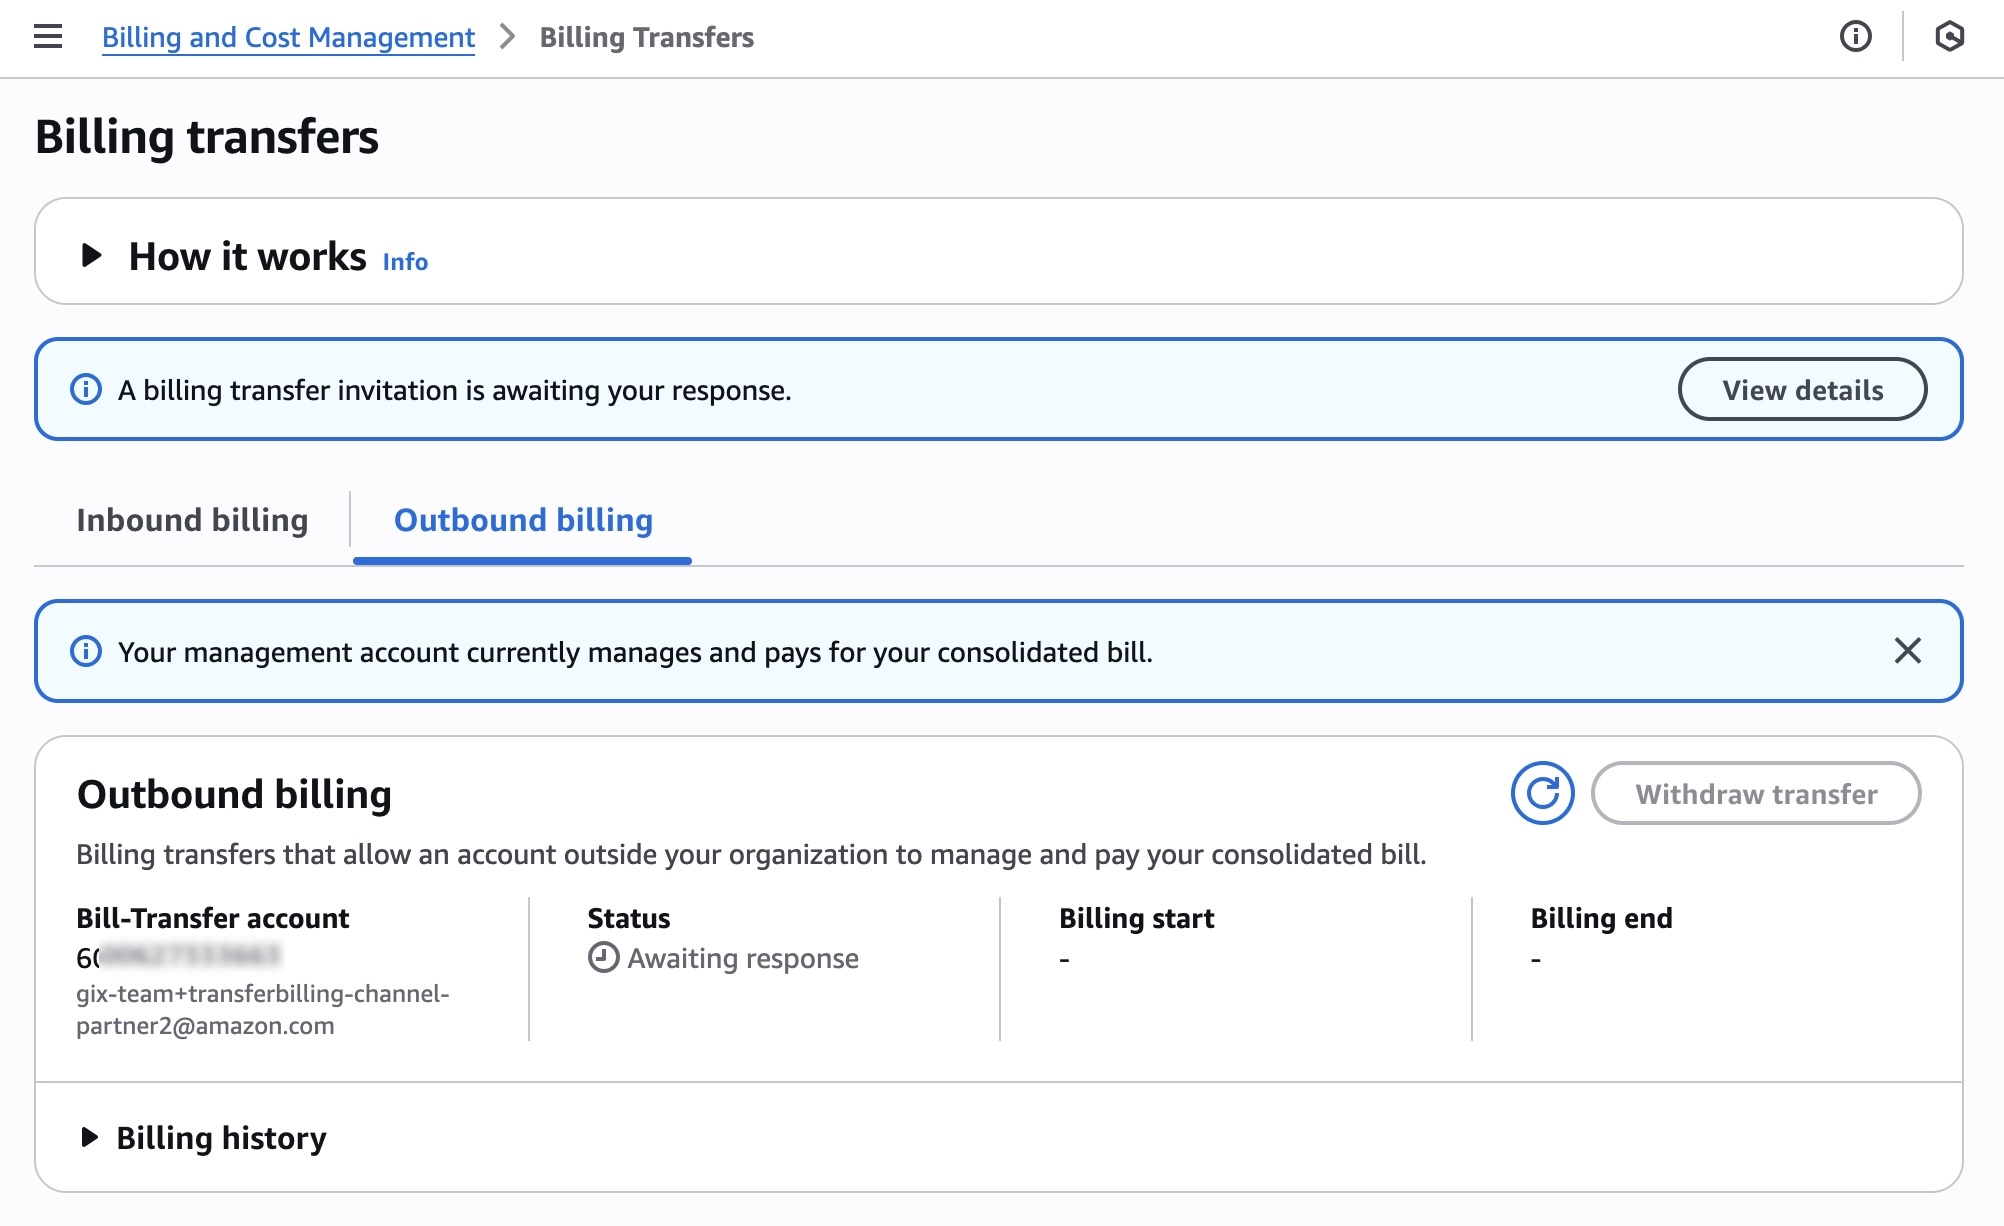This screenshot has width=2004, height=1226.
Task: Refresh the Outbound billing panel
Action: point(1542,793)
